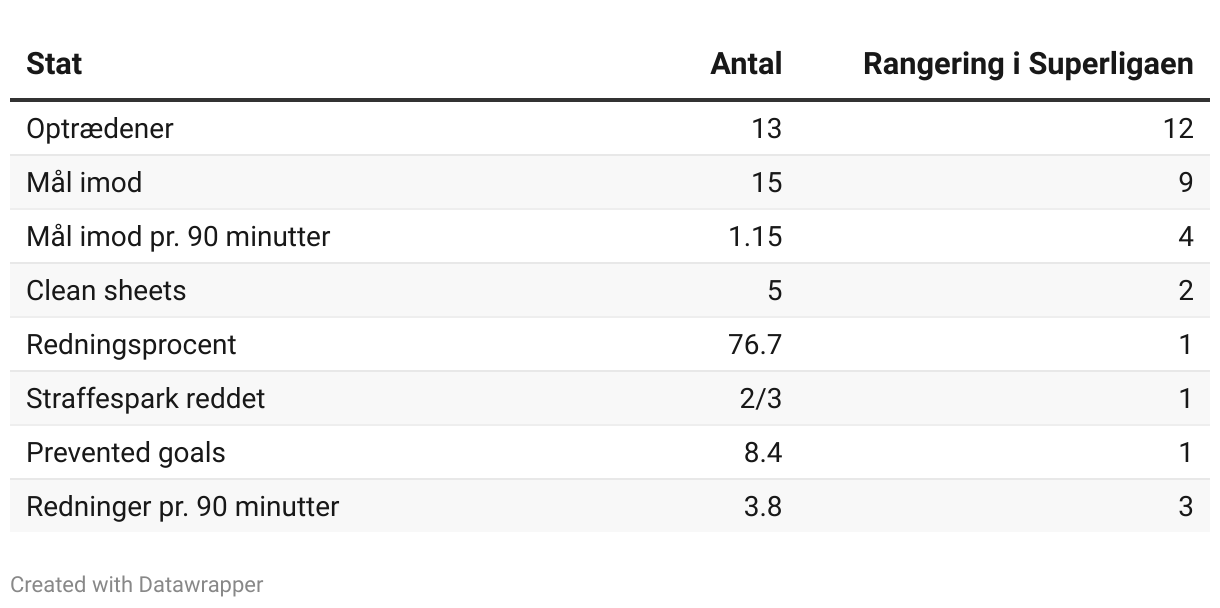This screenshot has width=1220, height=608.
Task: Click the Antal column header
Action: click(x=746, y=64)
